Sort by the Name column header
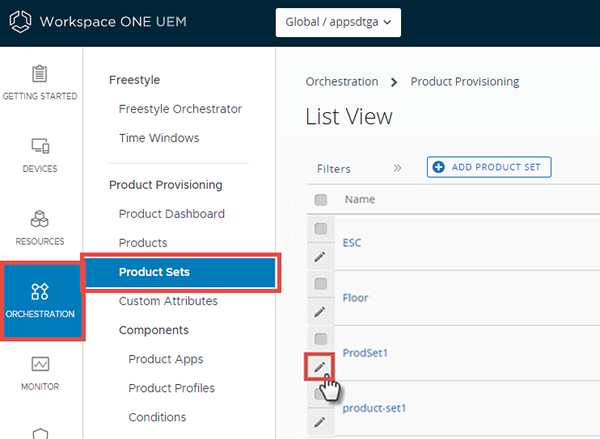Screen dimensions: 600x439 (360, 199)
